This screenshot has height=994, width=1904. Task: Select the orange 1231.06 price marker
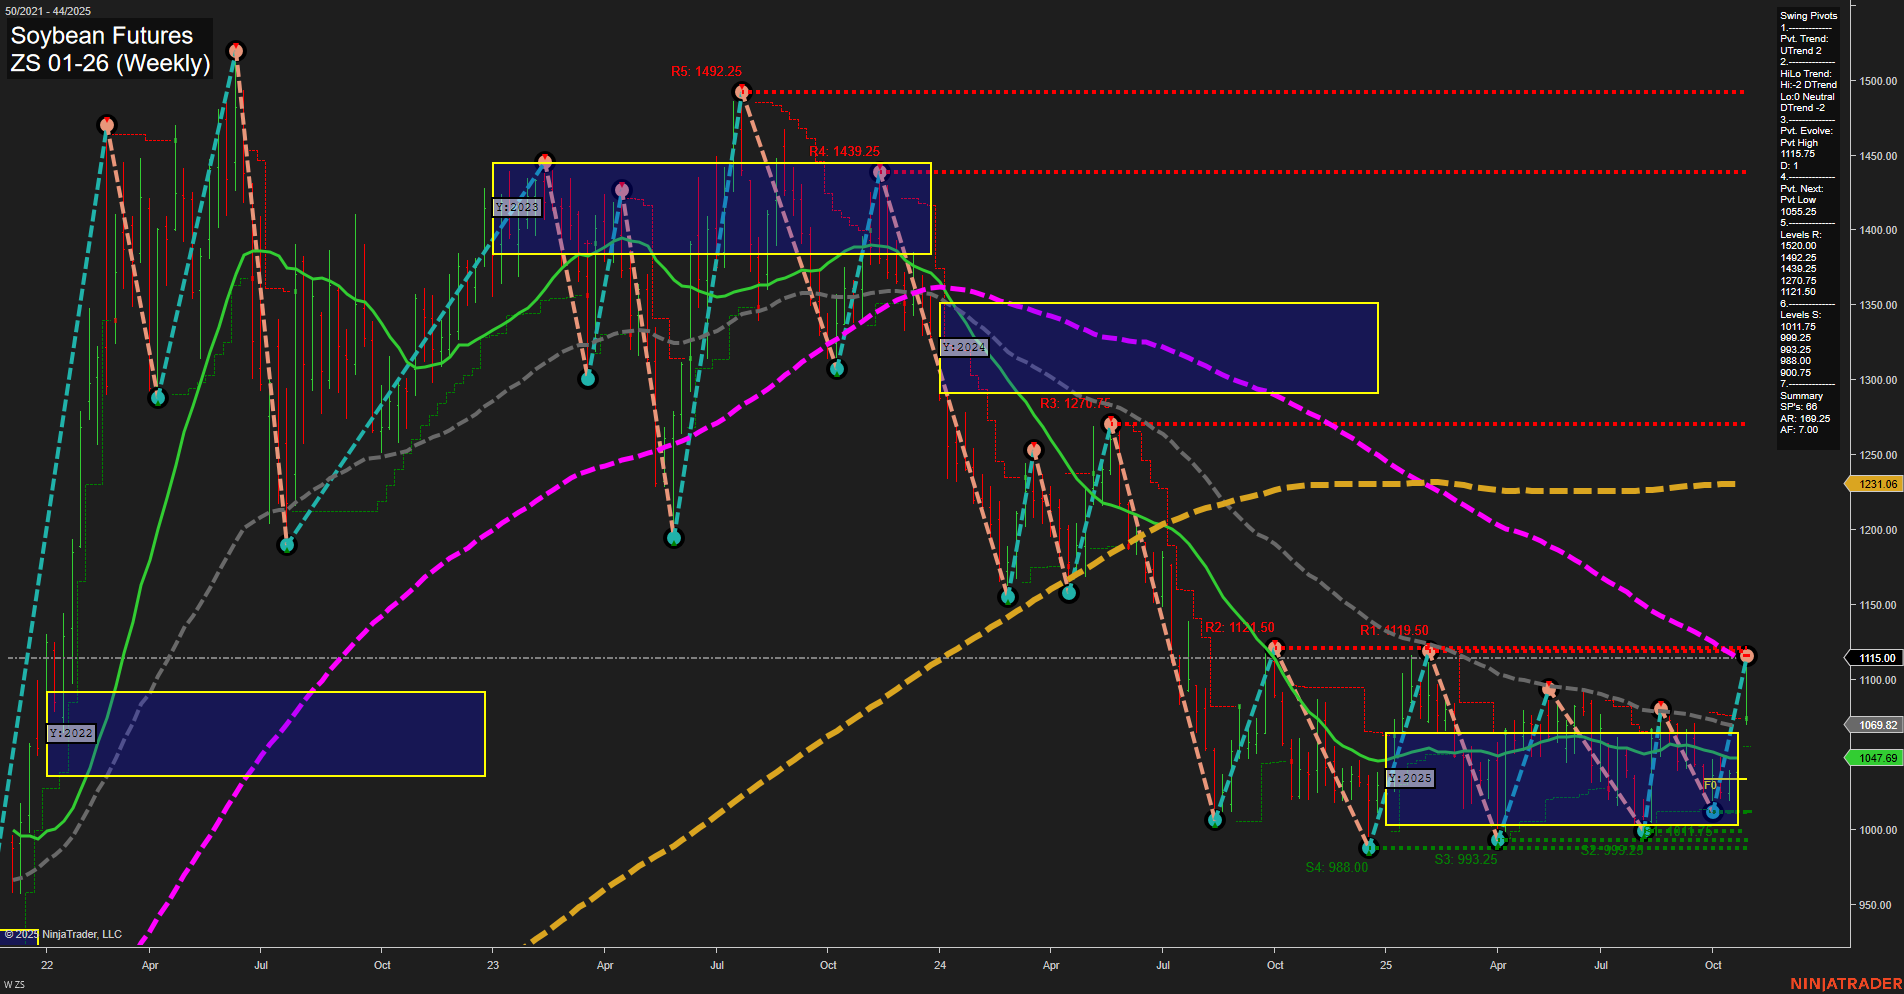click(1875, 484)
